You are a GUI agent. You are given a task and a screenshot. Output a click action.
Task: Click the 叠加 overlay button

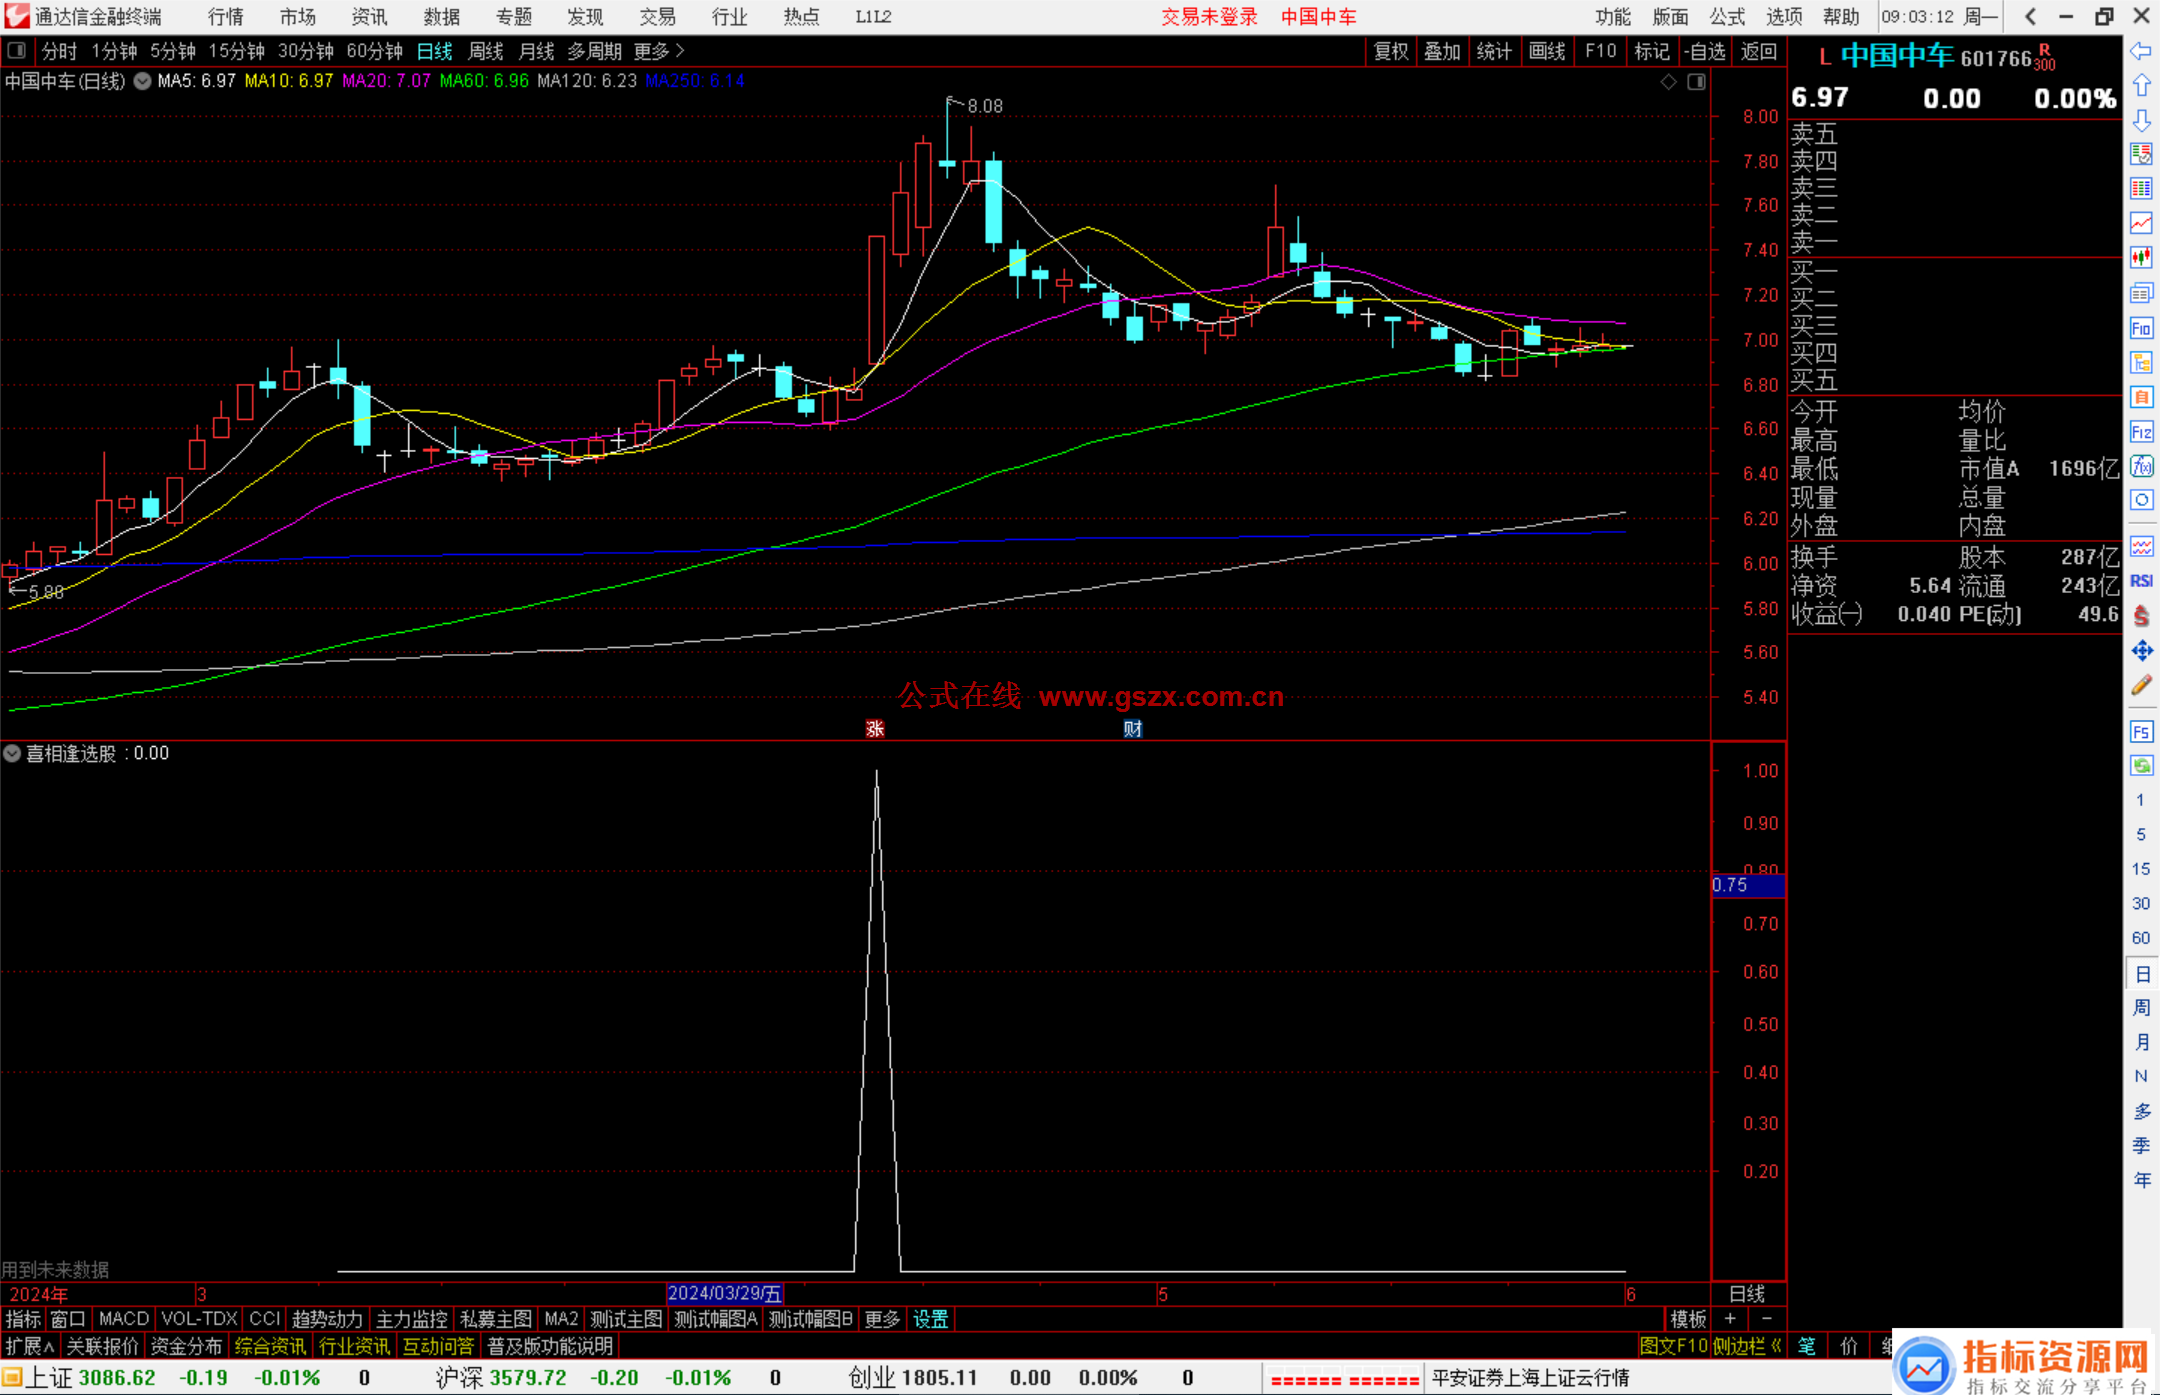[1442, 51]
